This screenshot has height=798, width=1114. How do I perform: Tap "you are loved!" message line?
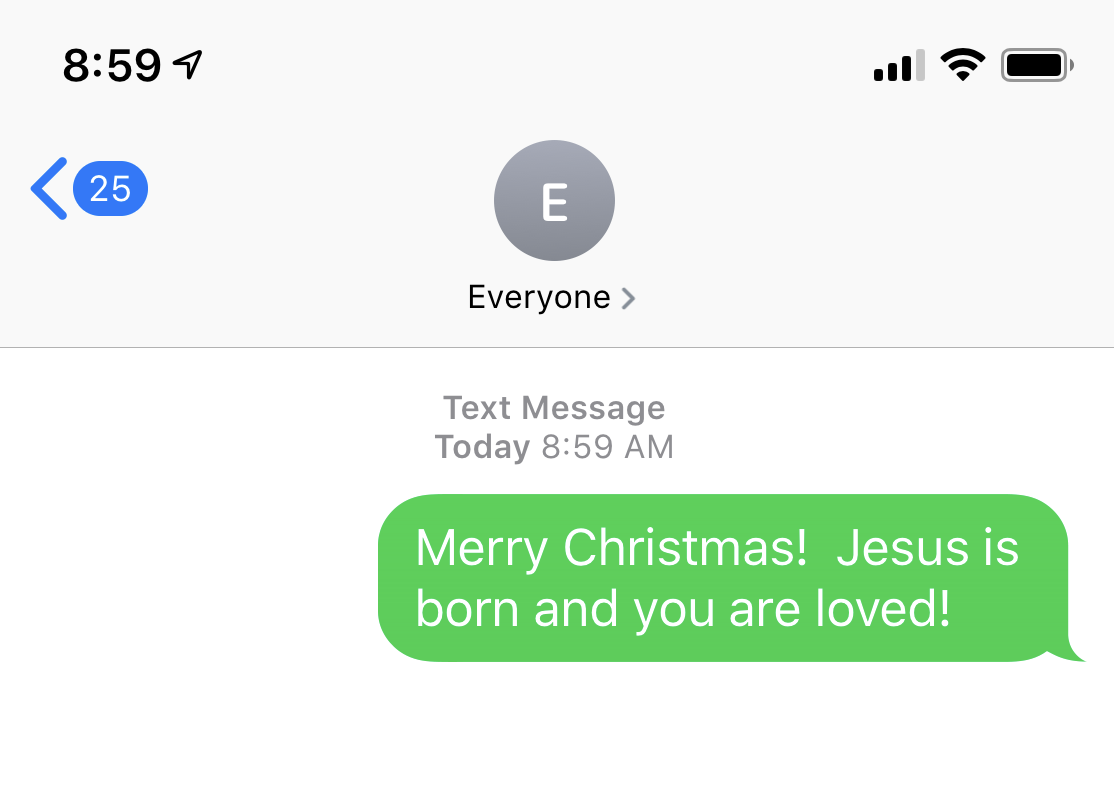pos(792,608)
